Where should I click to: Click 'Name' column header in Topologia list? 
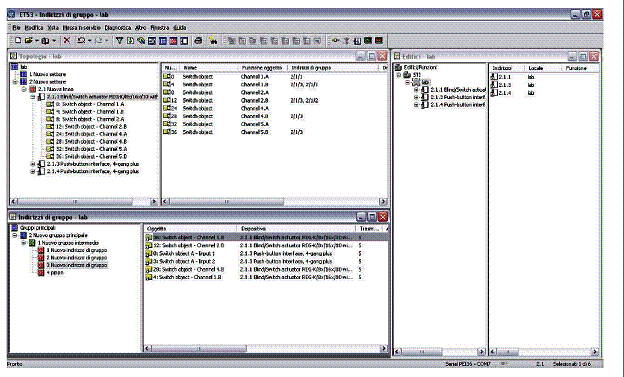tap(209, 68)
